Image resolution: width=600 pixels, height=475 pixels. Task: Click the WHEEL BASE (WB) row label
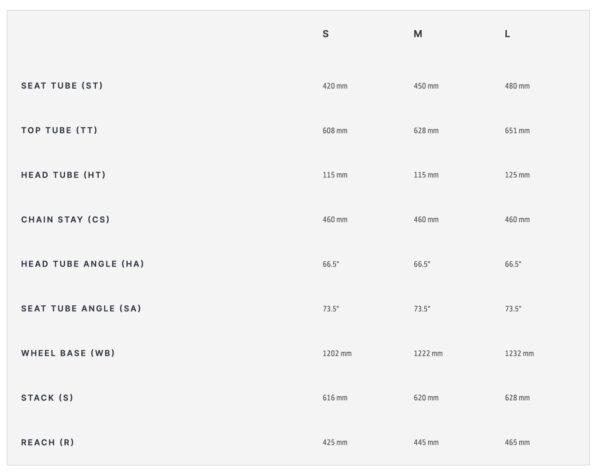(68, 353)
